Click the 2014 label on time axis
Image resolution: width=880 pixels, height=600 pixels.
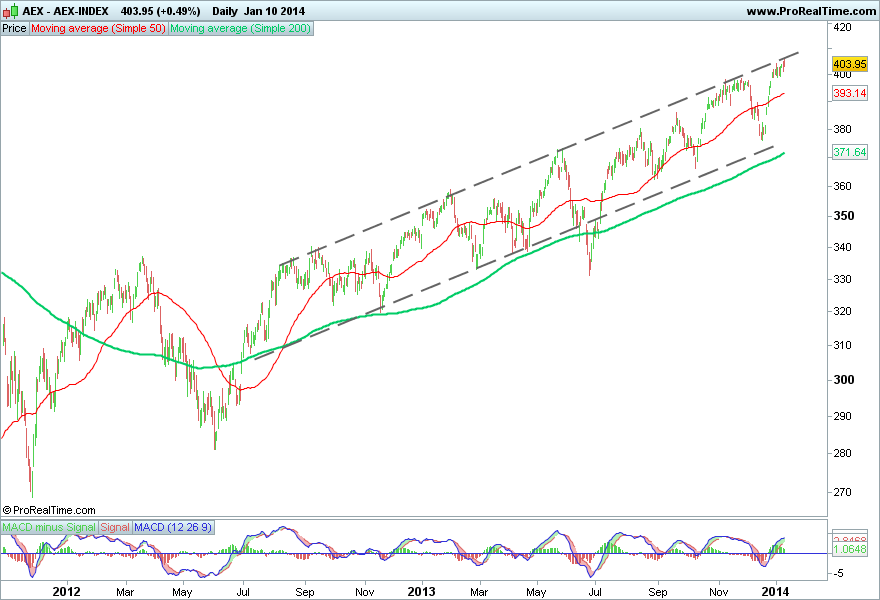777,592
